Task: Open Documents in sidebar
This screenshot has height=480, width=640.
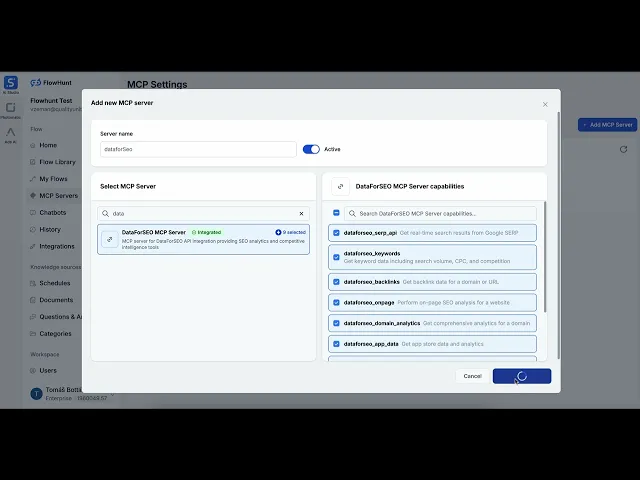Action: [56, 300]
